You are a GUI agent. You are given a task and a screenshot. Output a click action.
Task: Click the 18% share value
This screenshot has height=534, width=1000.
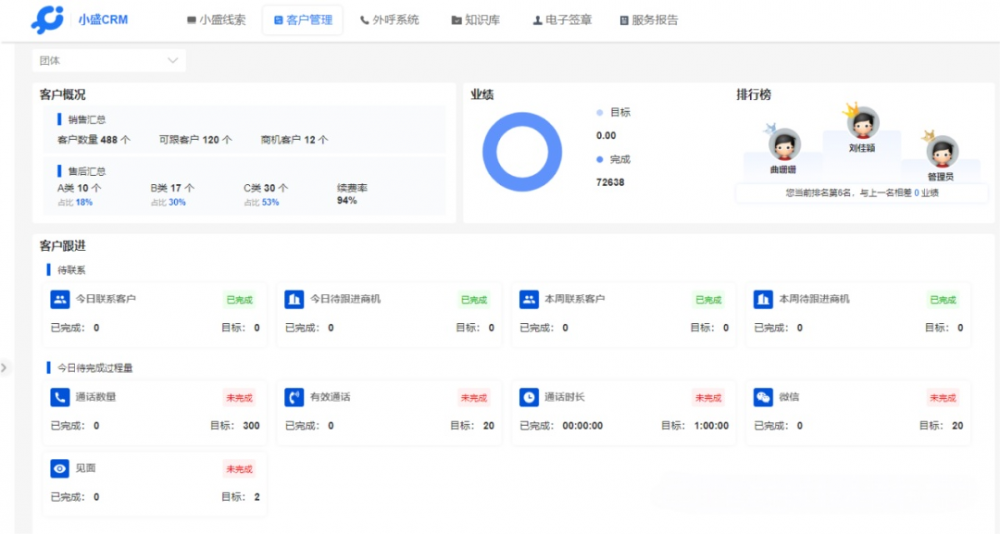pos(84,202)
